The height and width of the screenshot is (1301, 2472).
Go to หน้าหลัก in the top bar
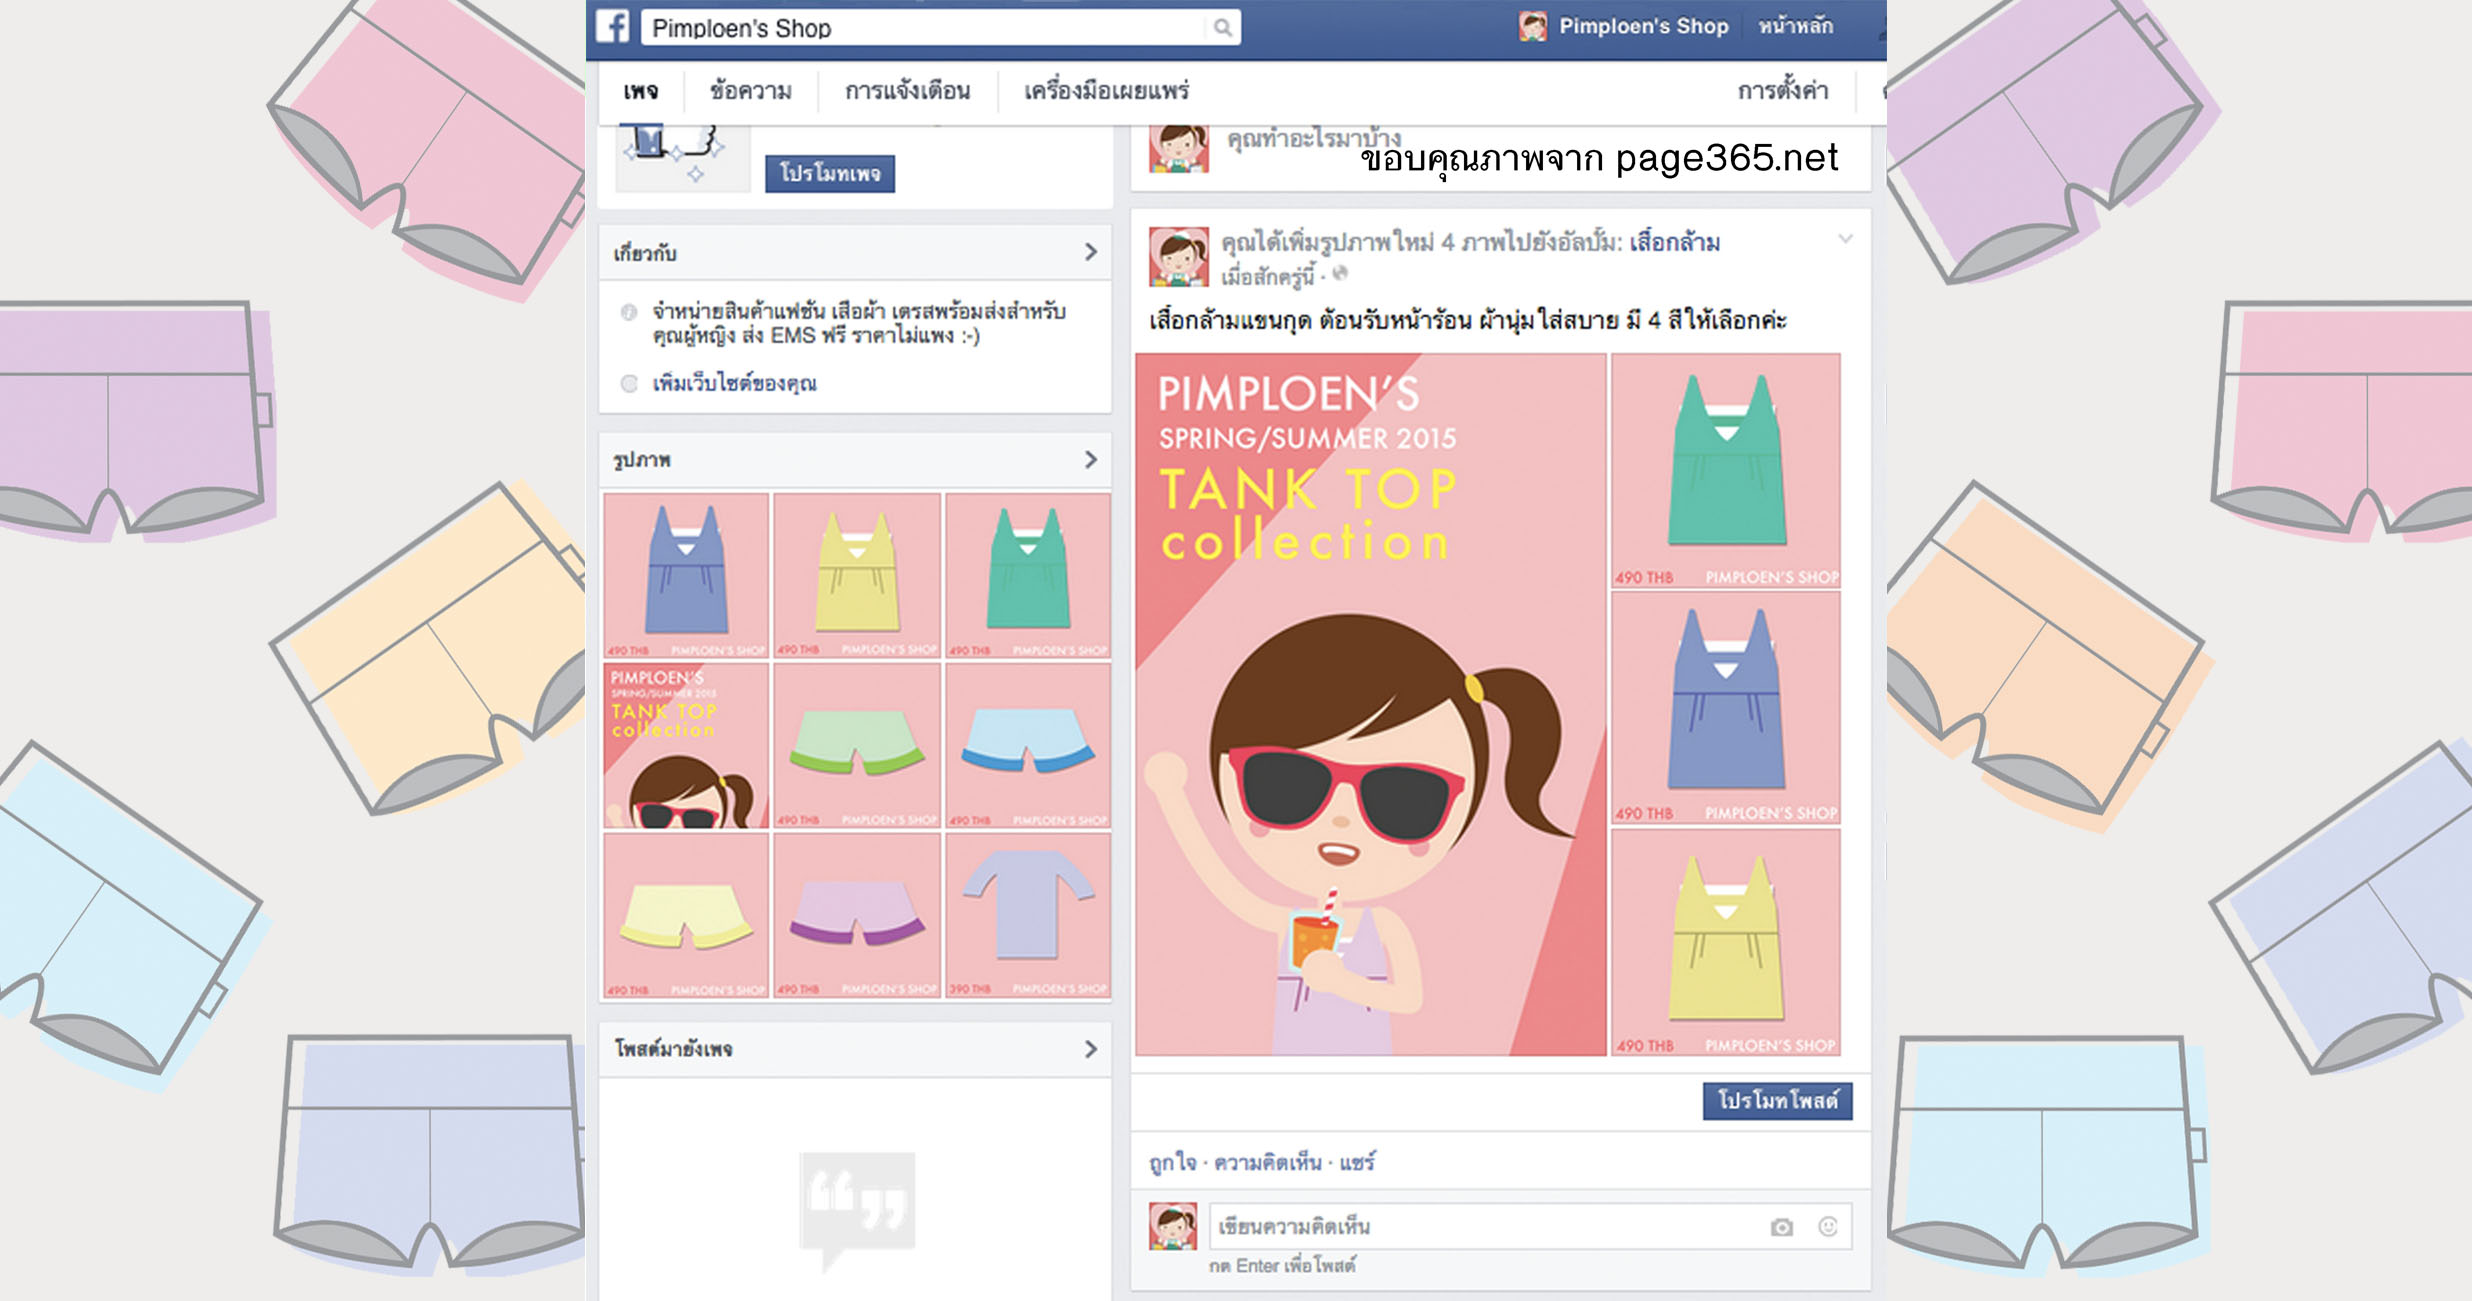coord(1796,26)
